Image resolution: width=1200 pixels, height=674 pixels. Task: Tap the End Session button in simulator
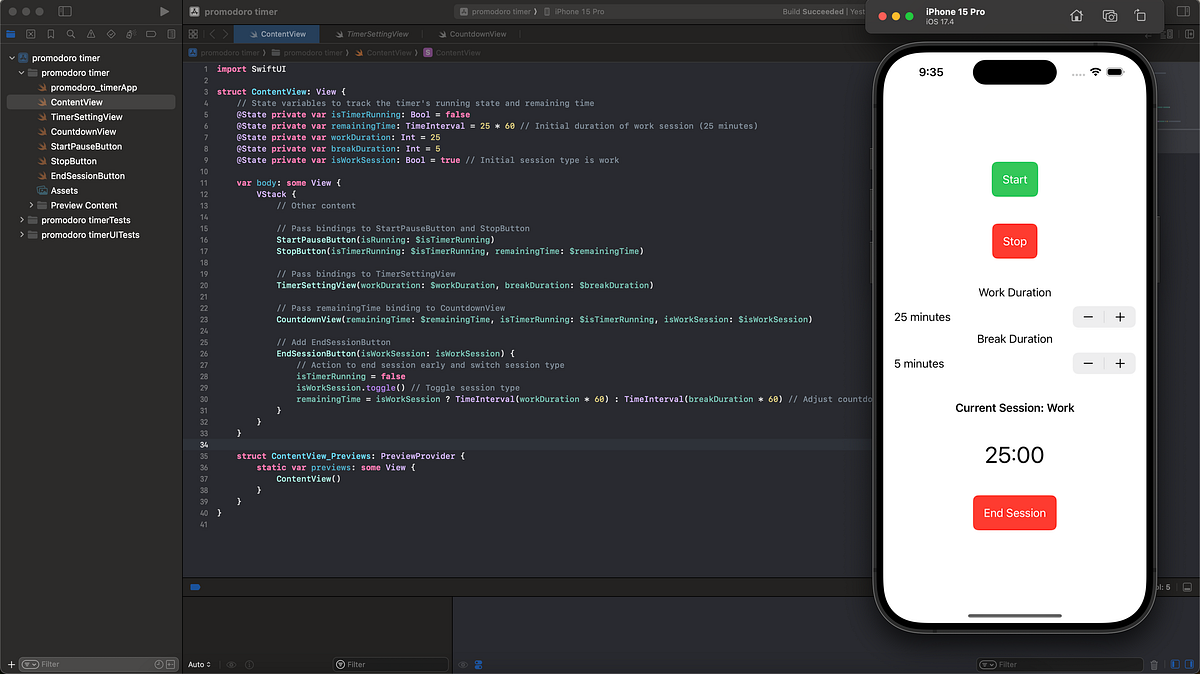tap(1014, 512)
